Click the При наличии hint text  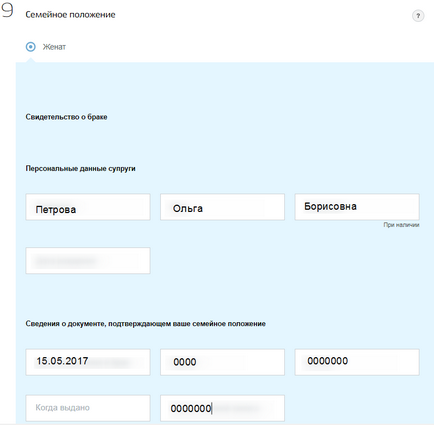point(401,225)
